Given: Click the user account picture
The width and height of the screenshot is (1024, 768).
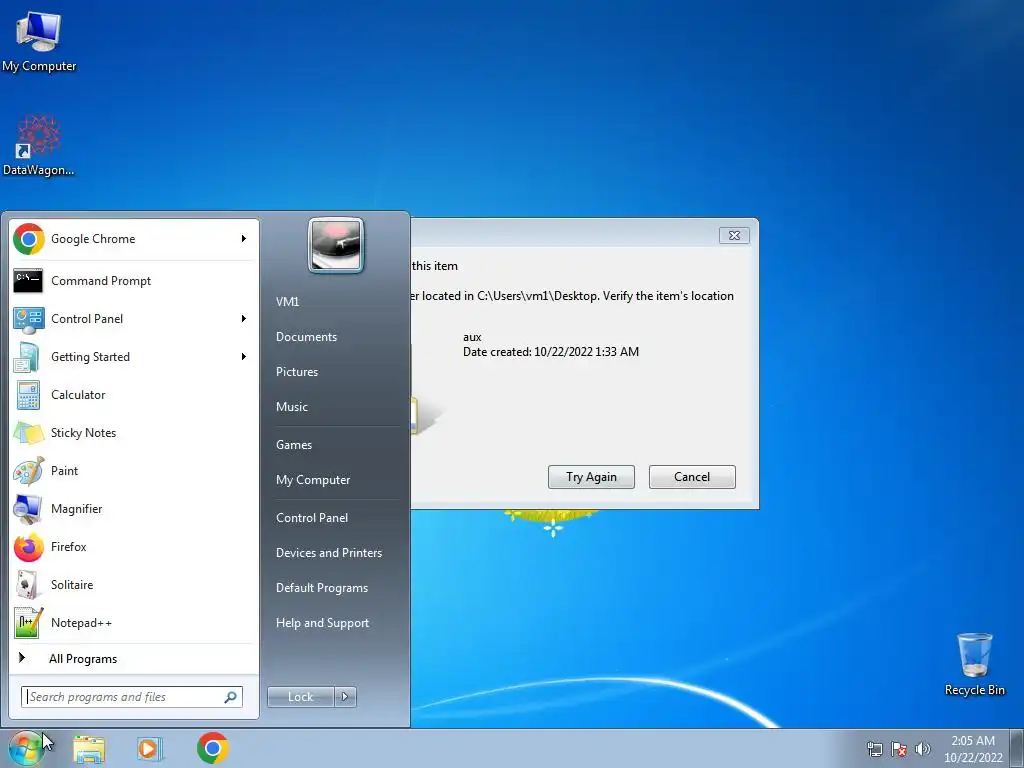Looking at the screenshot, I should tap(336, 245).
